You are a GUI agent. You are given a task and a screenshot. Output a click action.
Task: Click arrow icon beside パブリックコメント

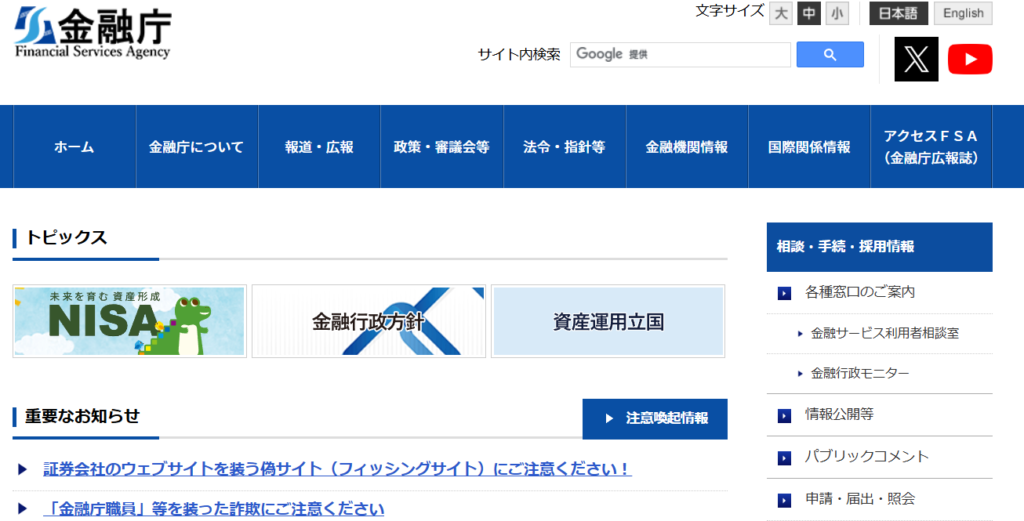[x=784, y=457]
